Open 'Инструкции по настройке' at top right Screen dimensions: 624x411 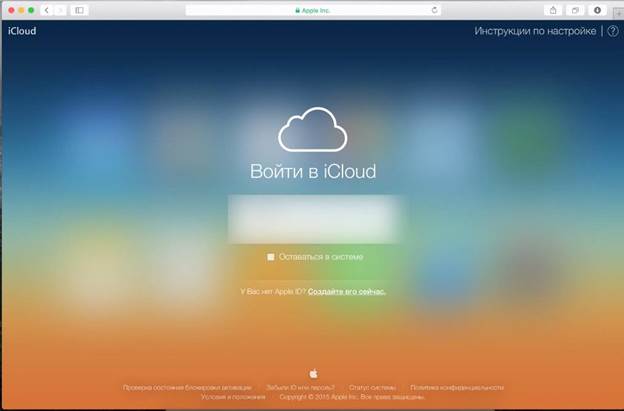tap(535, 31)
